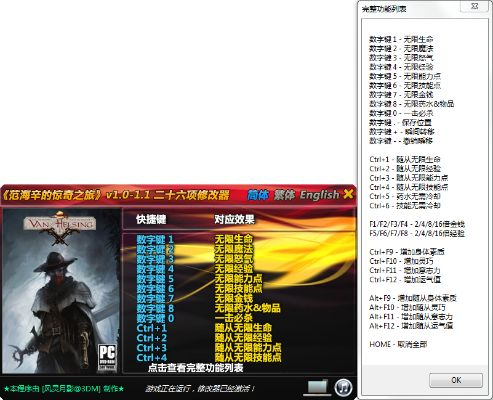Screen dimensions: 493x400
Task: Click HOME - 取消全部 in the dialog
Action: 398,344
